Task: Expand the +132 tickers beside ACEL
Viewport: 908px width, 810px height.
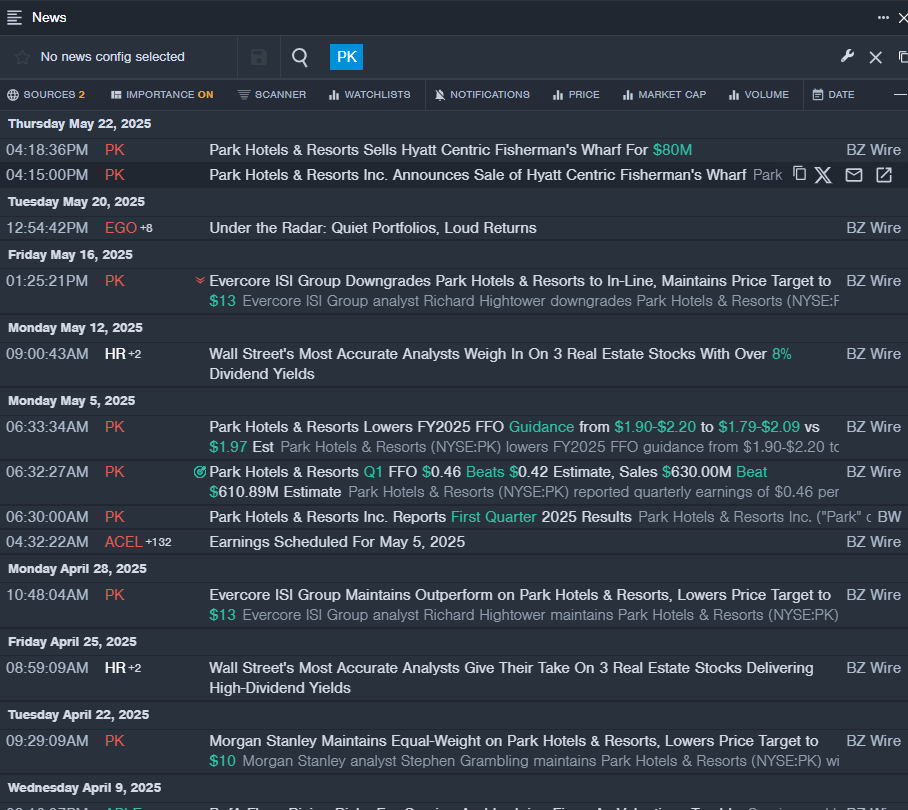Action: [x=158, y=542]
